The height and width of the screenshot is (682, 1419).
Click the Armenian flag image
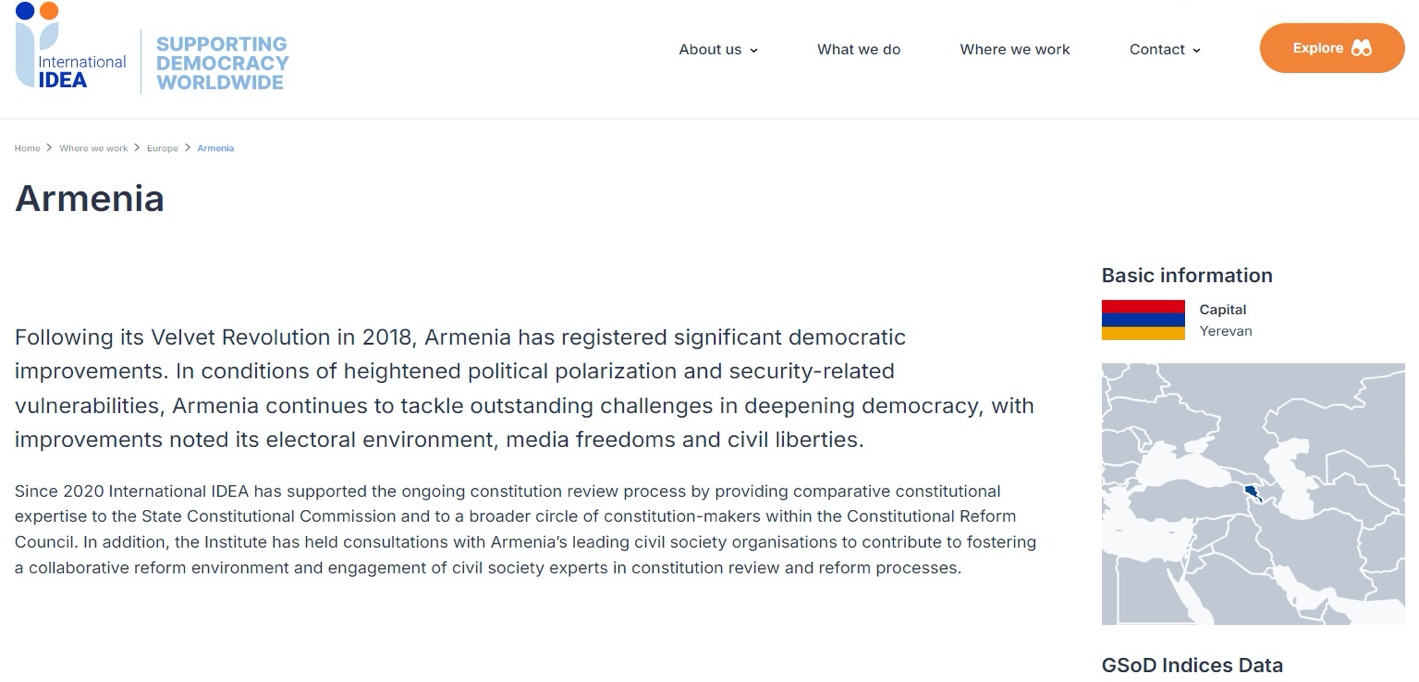point(1143,320)
